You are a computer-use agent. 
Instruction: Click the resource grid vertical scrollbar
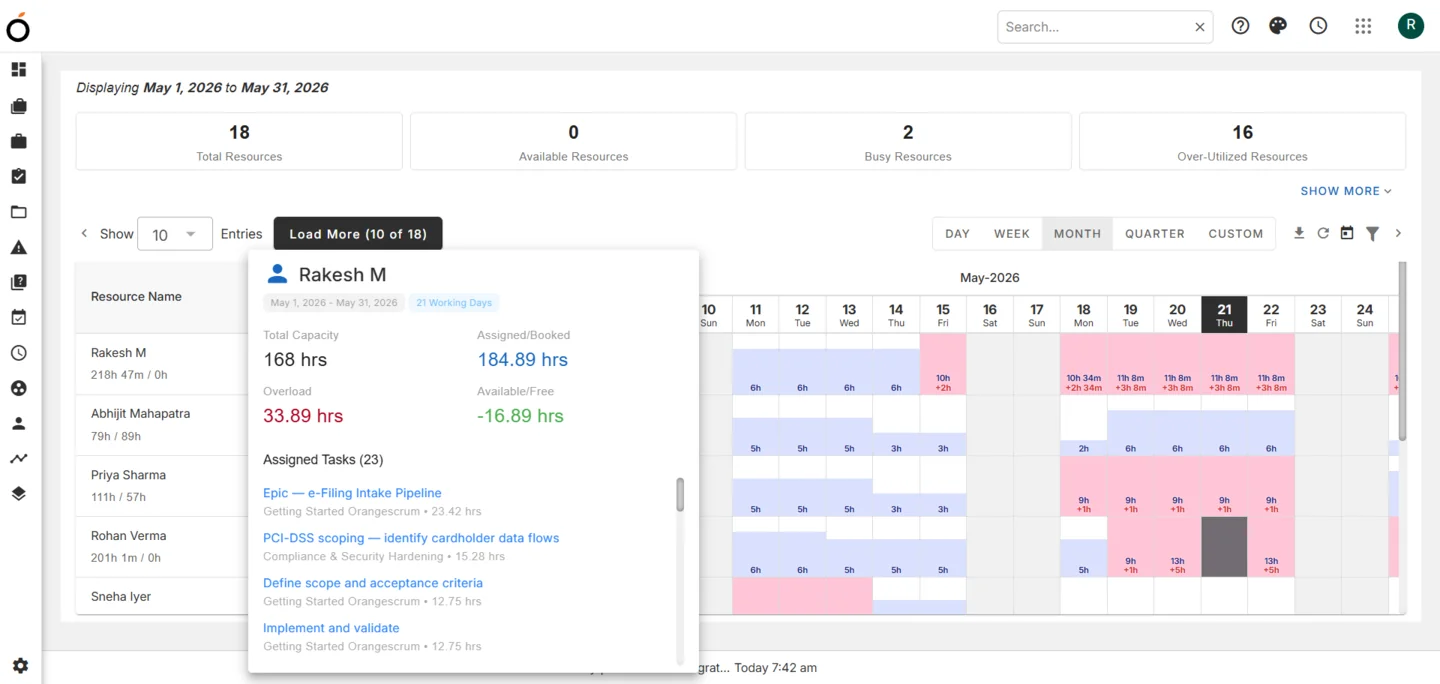coord(1402,352)
